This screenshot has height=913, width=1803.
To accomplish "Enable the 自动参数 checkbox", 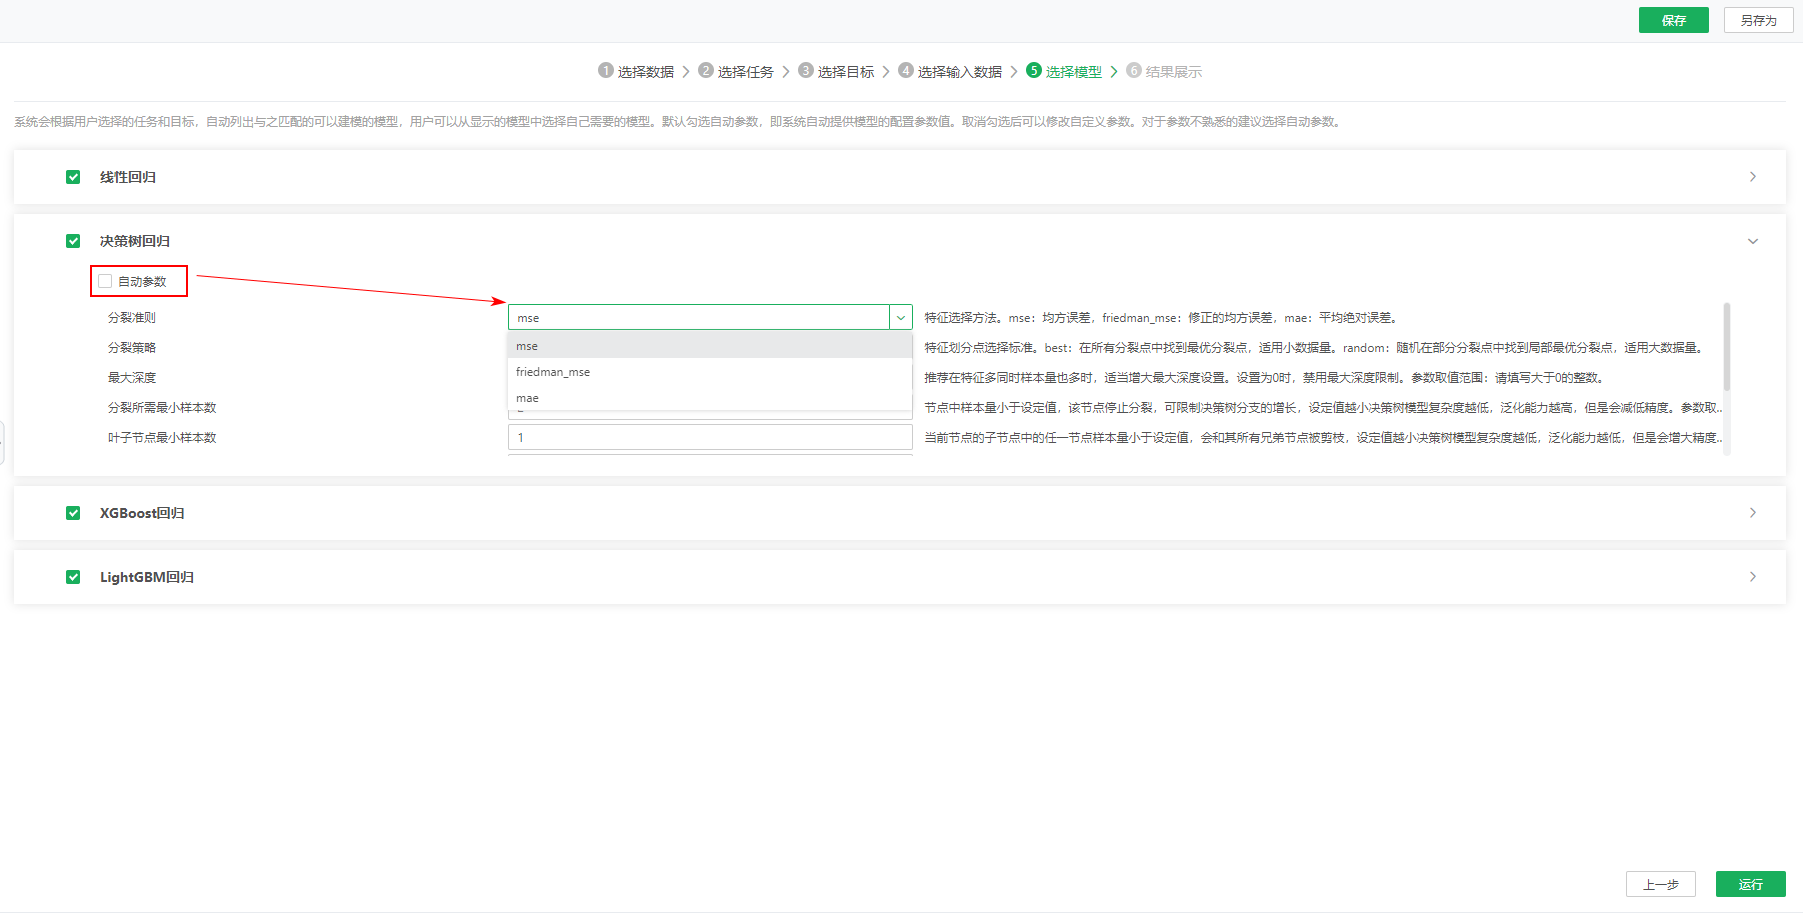I will (x=104, y=281).
